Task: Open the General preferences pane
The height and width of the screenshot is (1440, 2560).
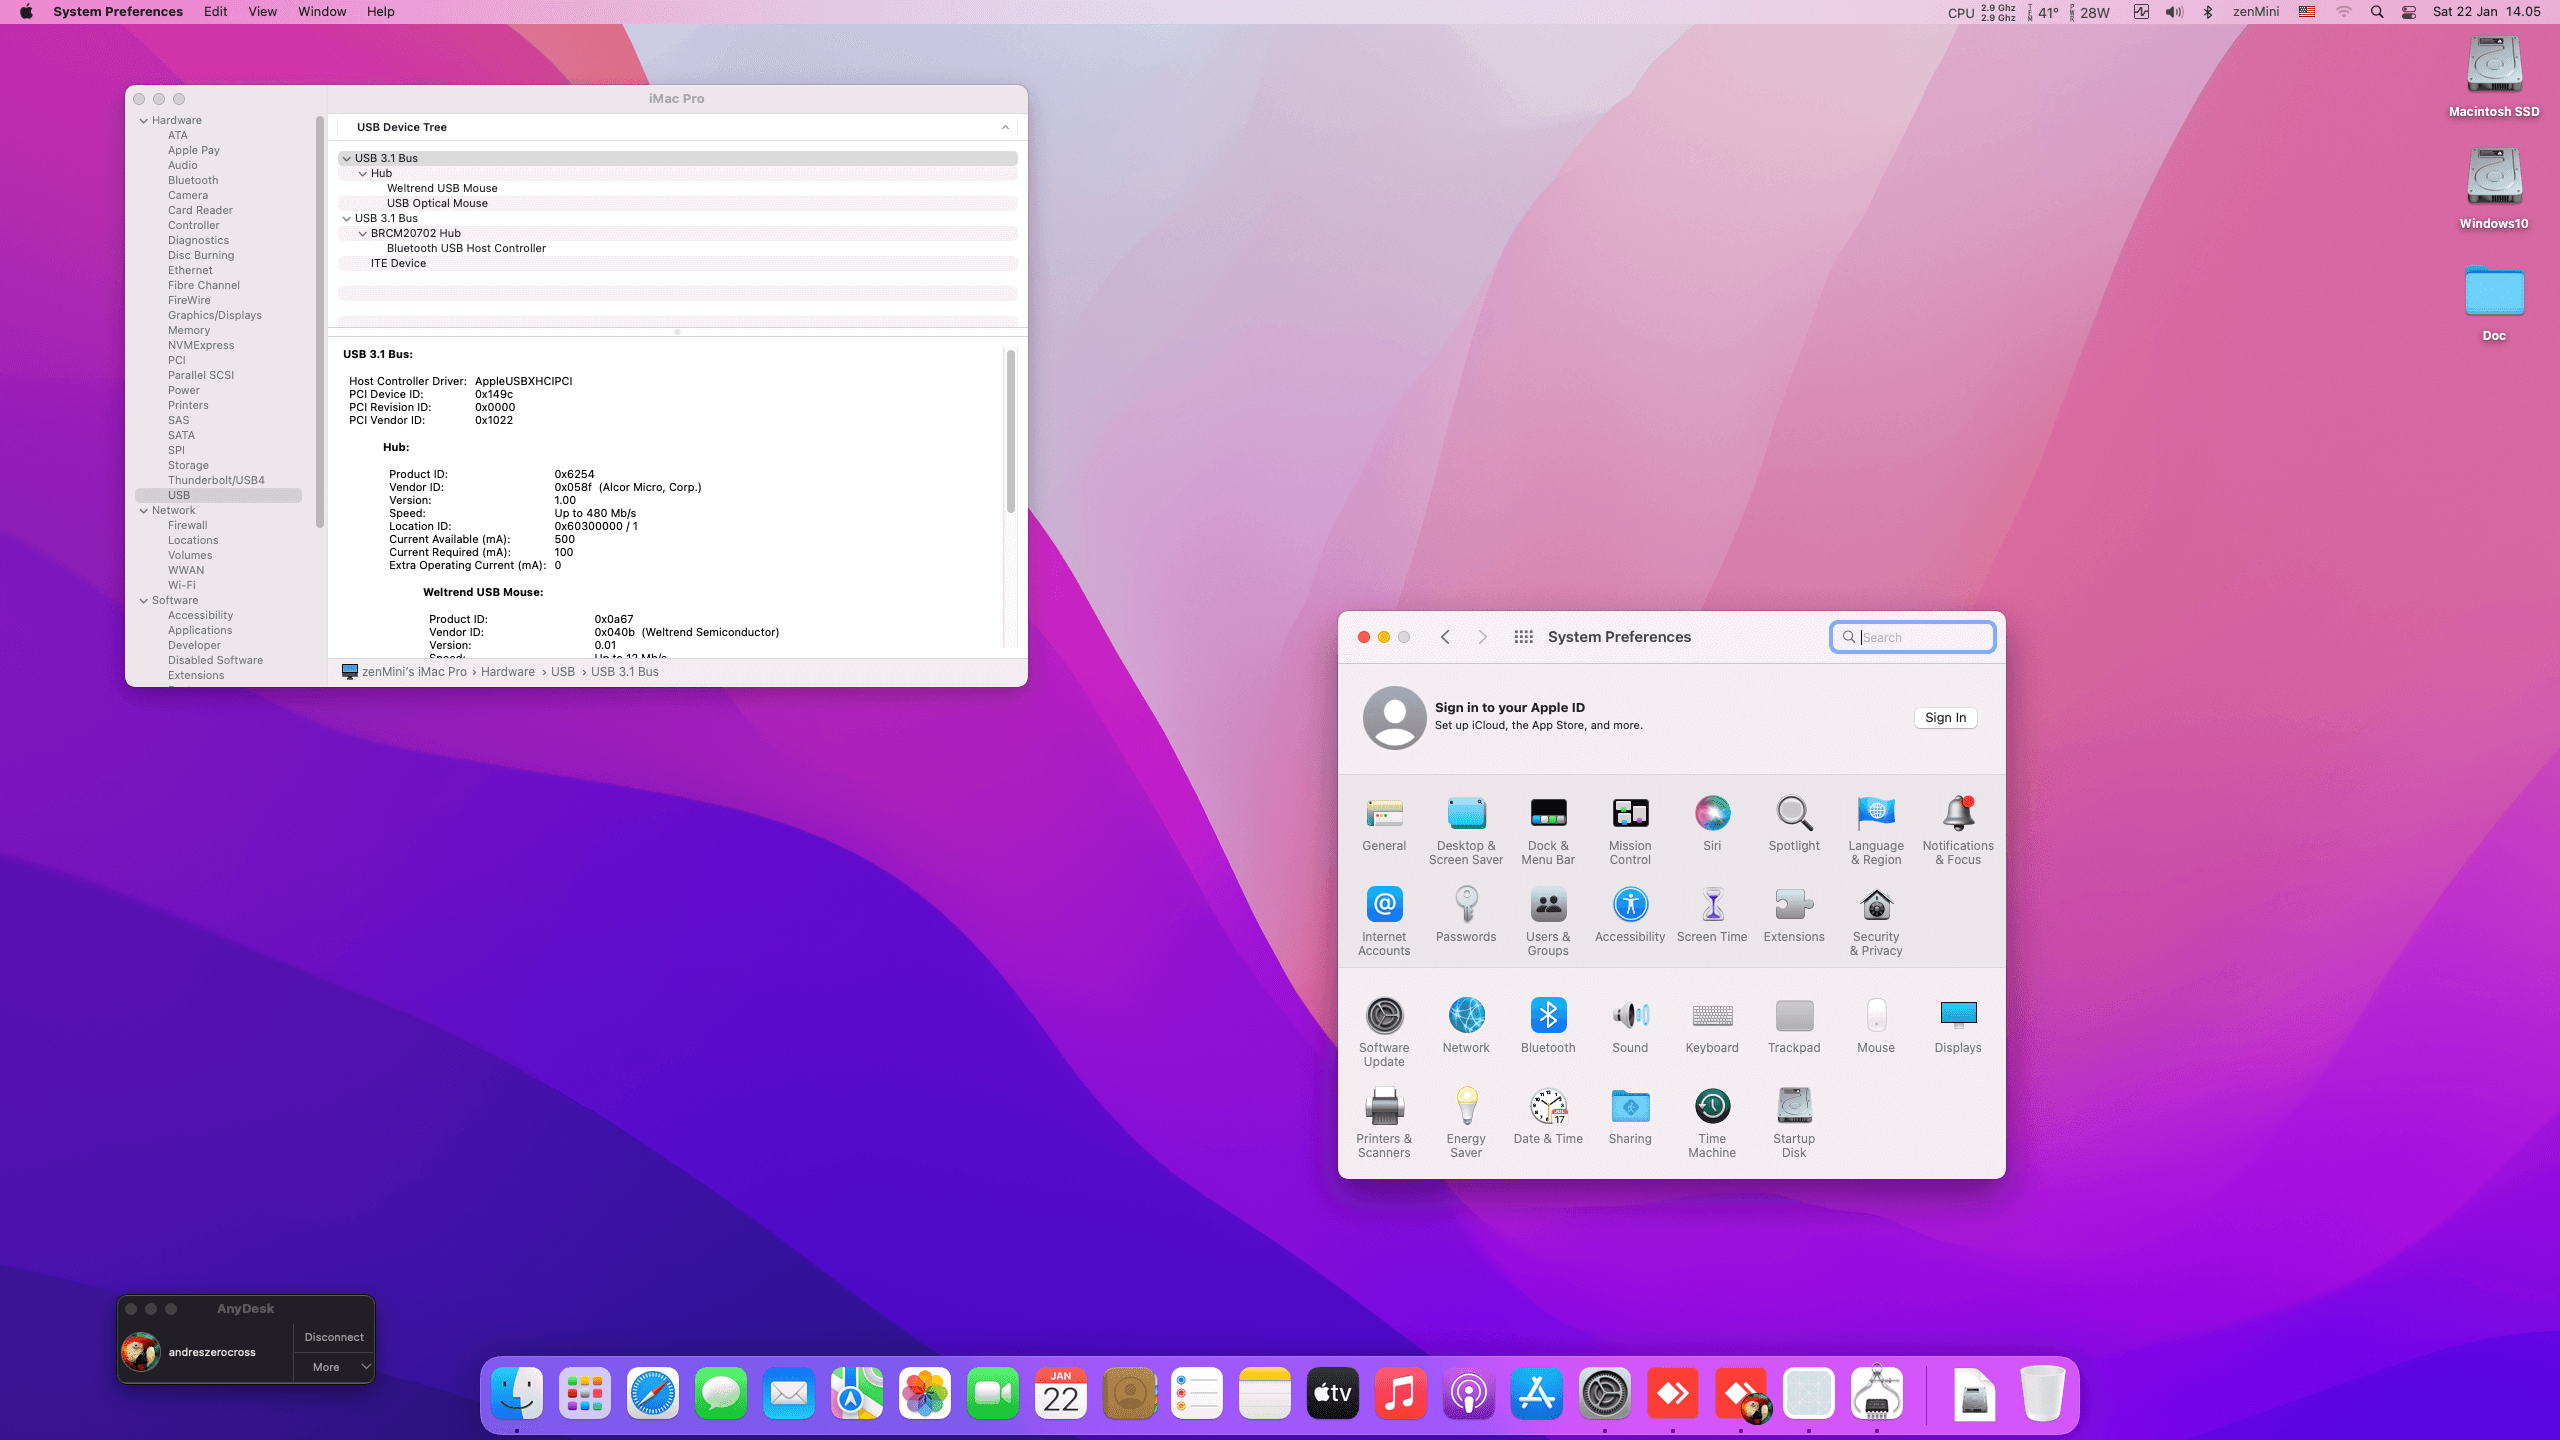Action: tap(1384, 824)
